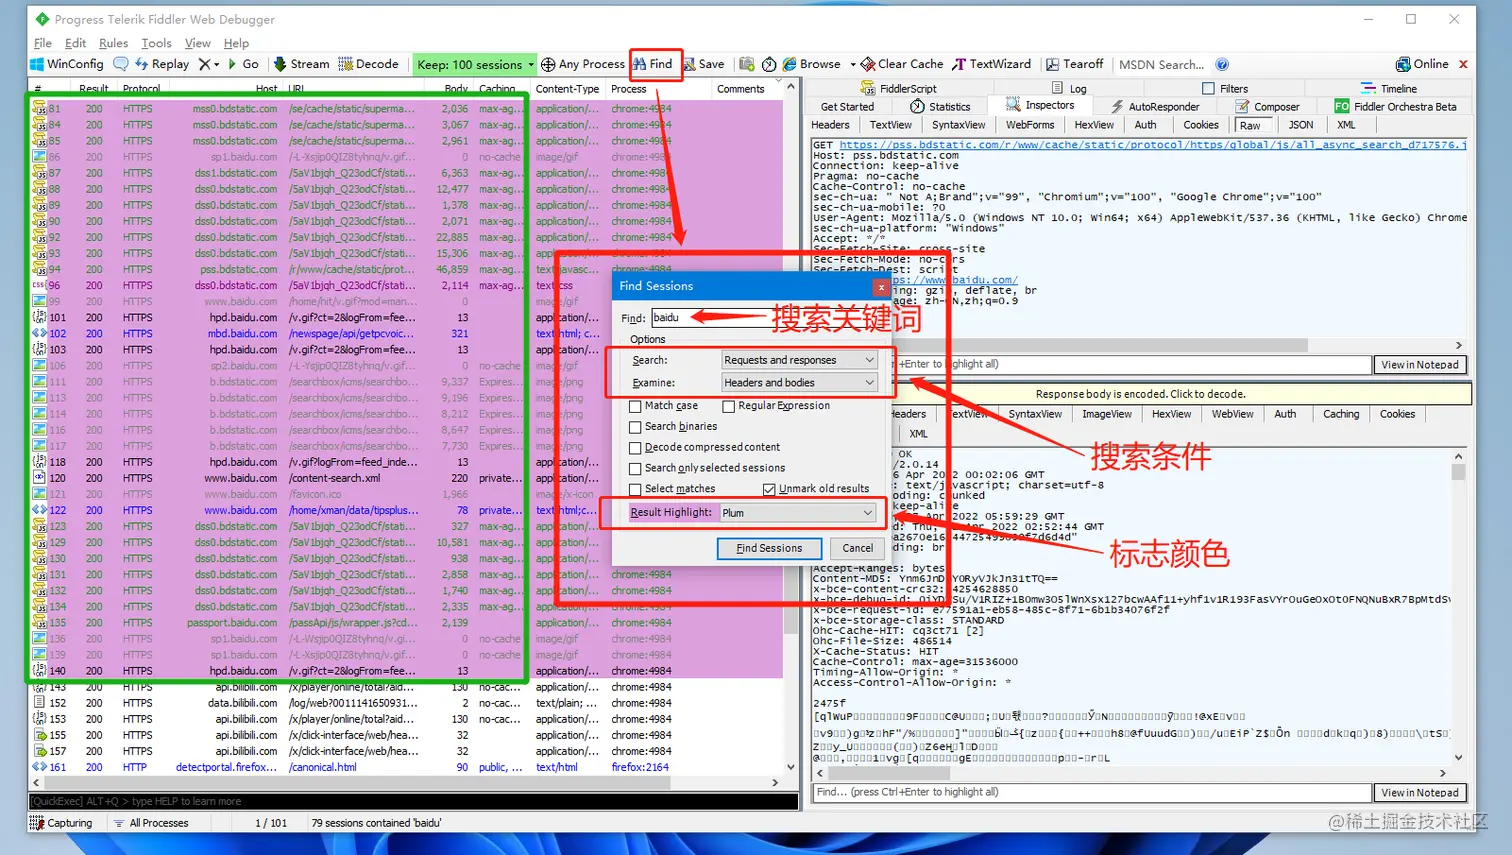The height and width of the screenshot is (855, 1512).
Task: Click the Go resume button
Action: click(x=243, y=64)
